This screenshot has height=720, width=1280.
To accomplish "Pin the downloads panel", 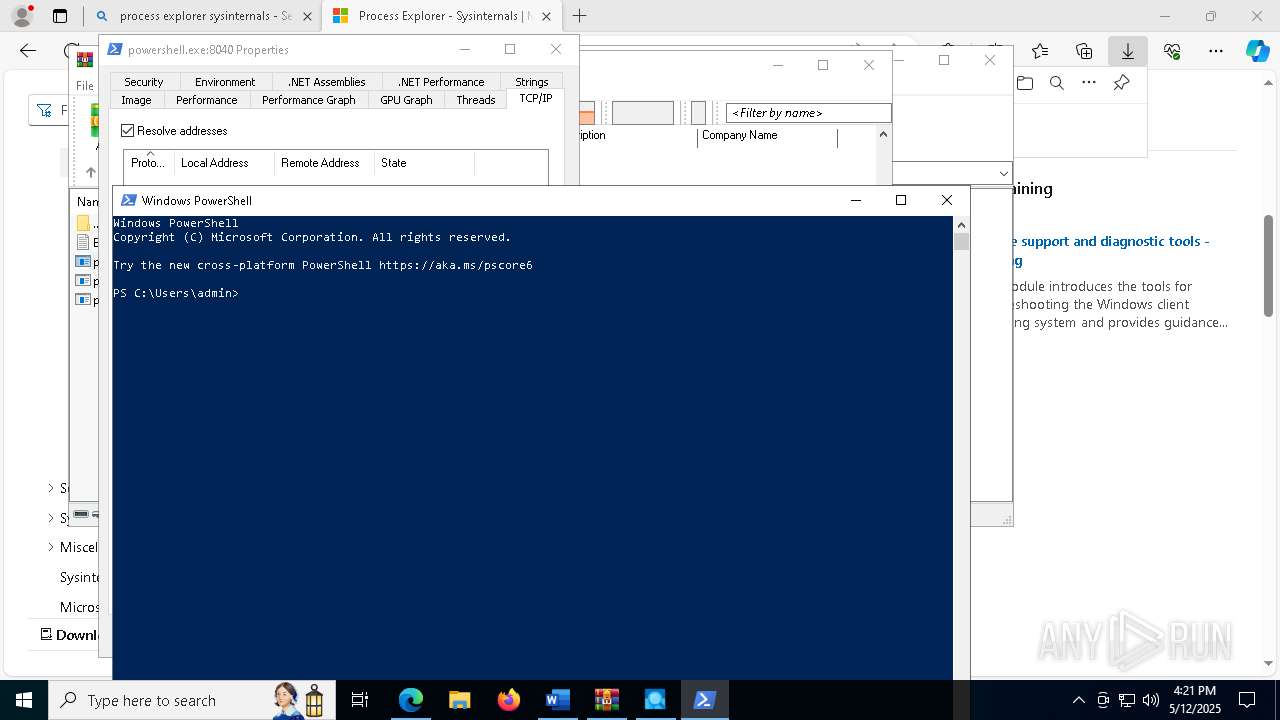I will coord(1122,83).
